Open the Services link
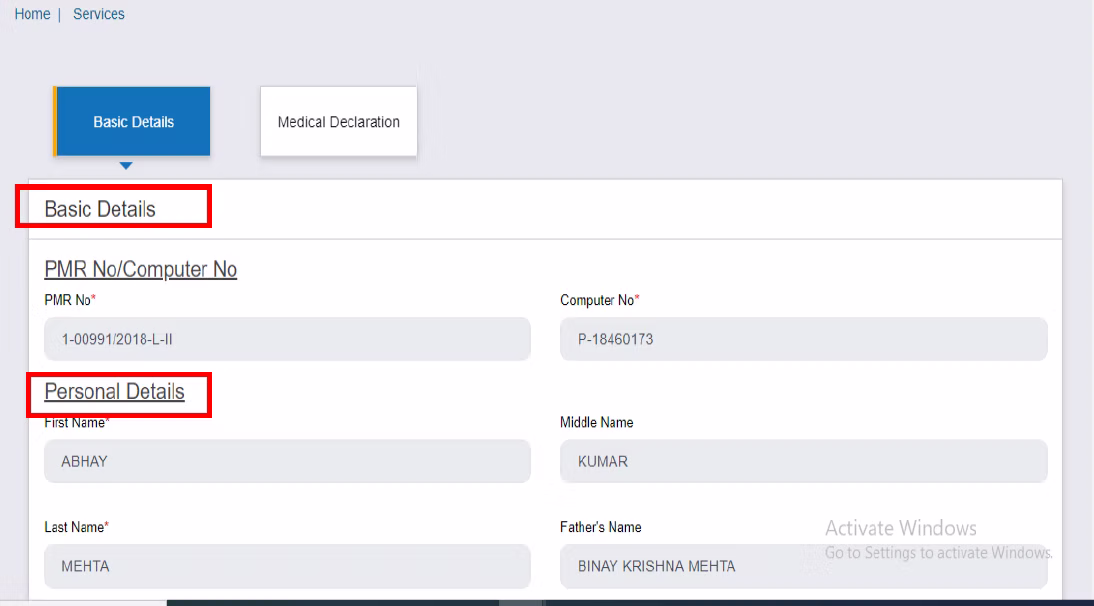 [98, 14]
